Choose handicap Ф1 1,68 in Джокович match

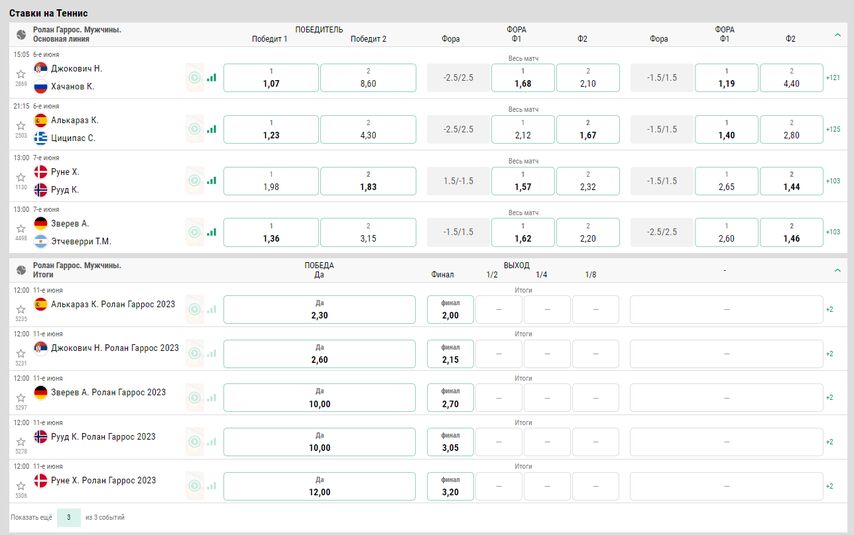[x=523, y=77]
